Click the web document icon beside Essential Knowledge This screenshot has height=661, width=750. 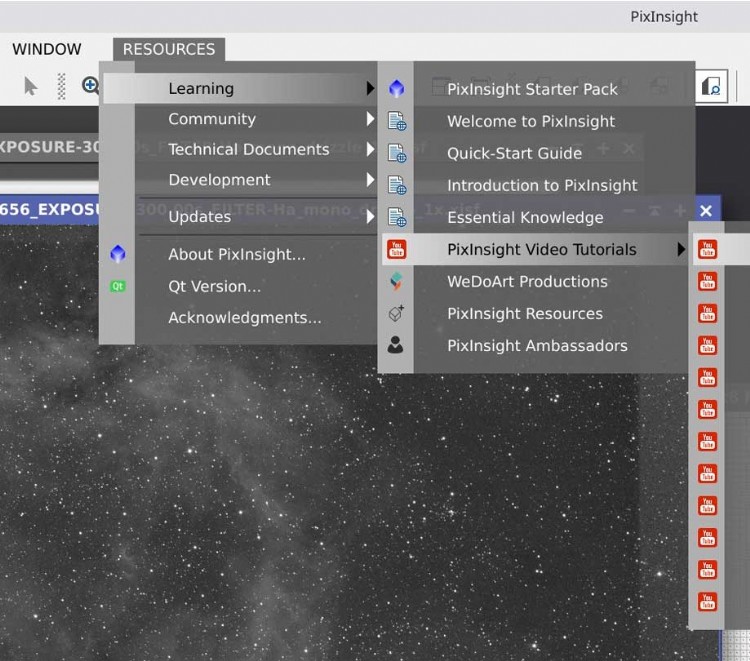coord(397,217)
